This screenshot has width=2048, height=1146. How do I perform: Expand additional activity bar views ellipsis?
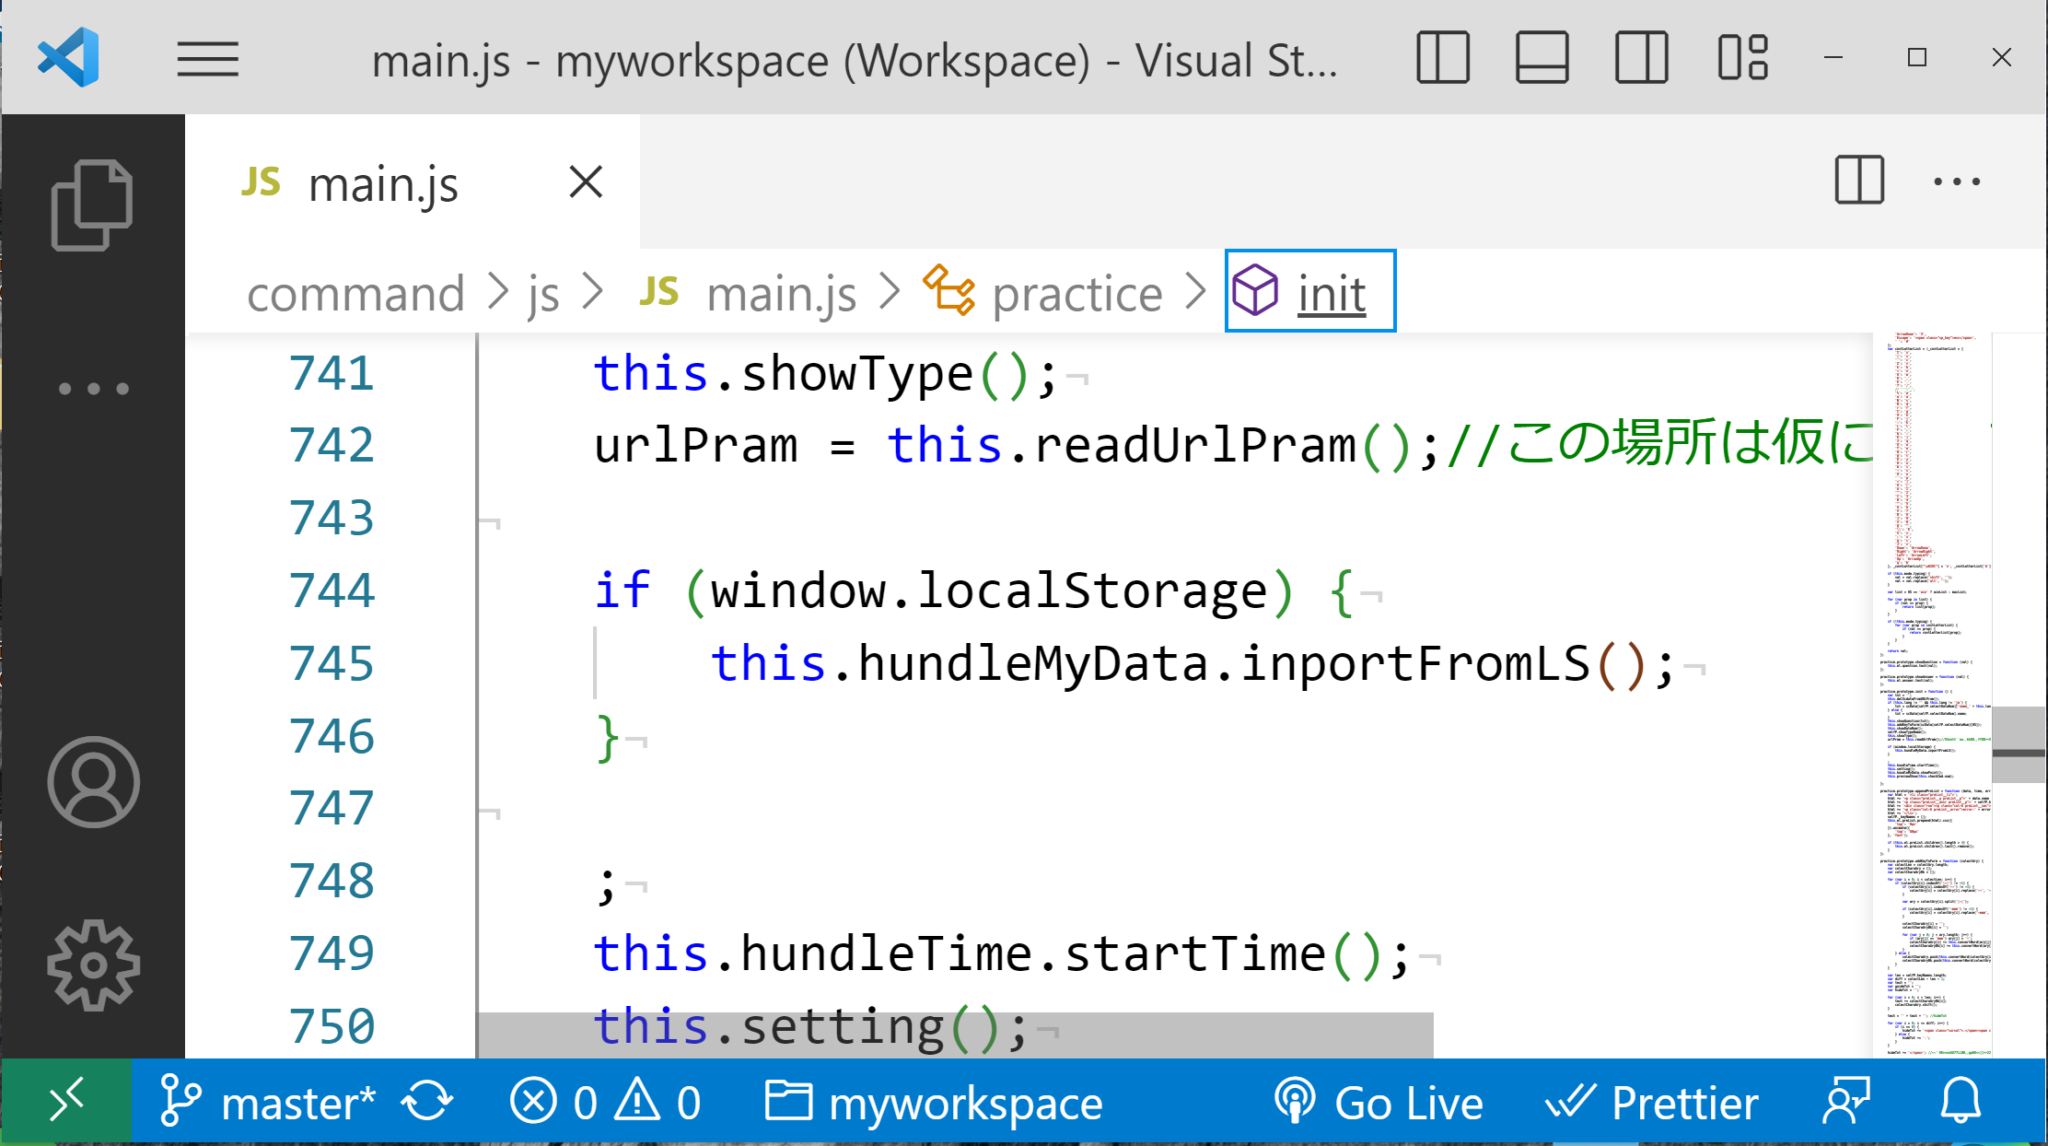click(x=93, y=388)
